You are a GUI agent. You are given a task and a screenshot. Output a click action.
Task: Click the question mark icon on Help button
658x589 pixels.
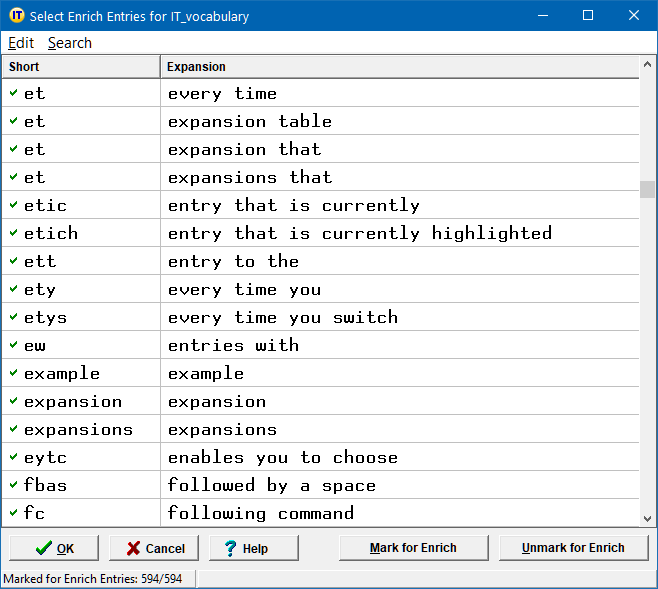(230, 548)
